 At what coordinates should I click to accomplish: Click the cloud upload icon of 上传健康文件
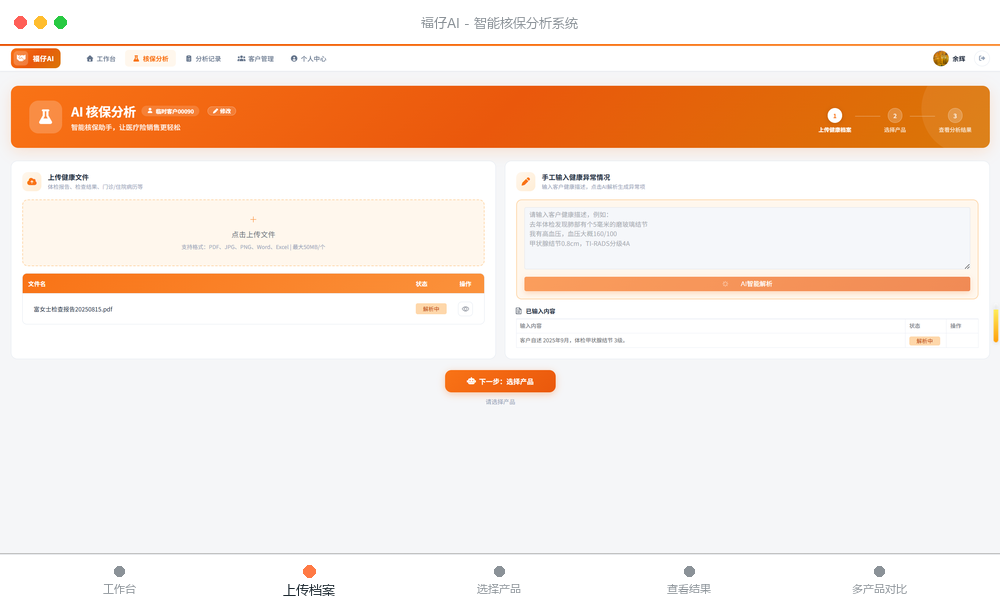(x=32, y=182)
